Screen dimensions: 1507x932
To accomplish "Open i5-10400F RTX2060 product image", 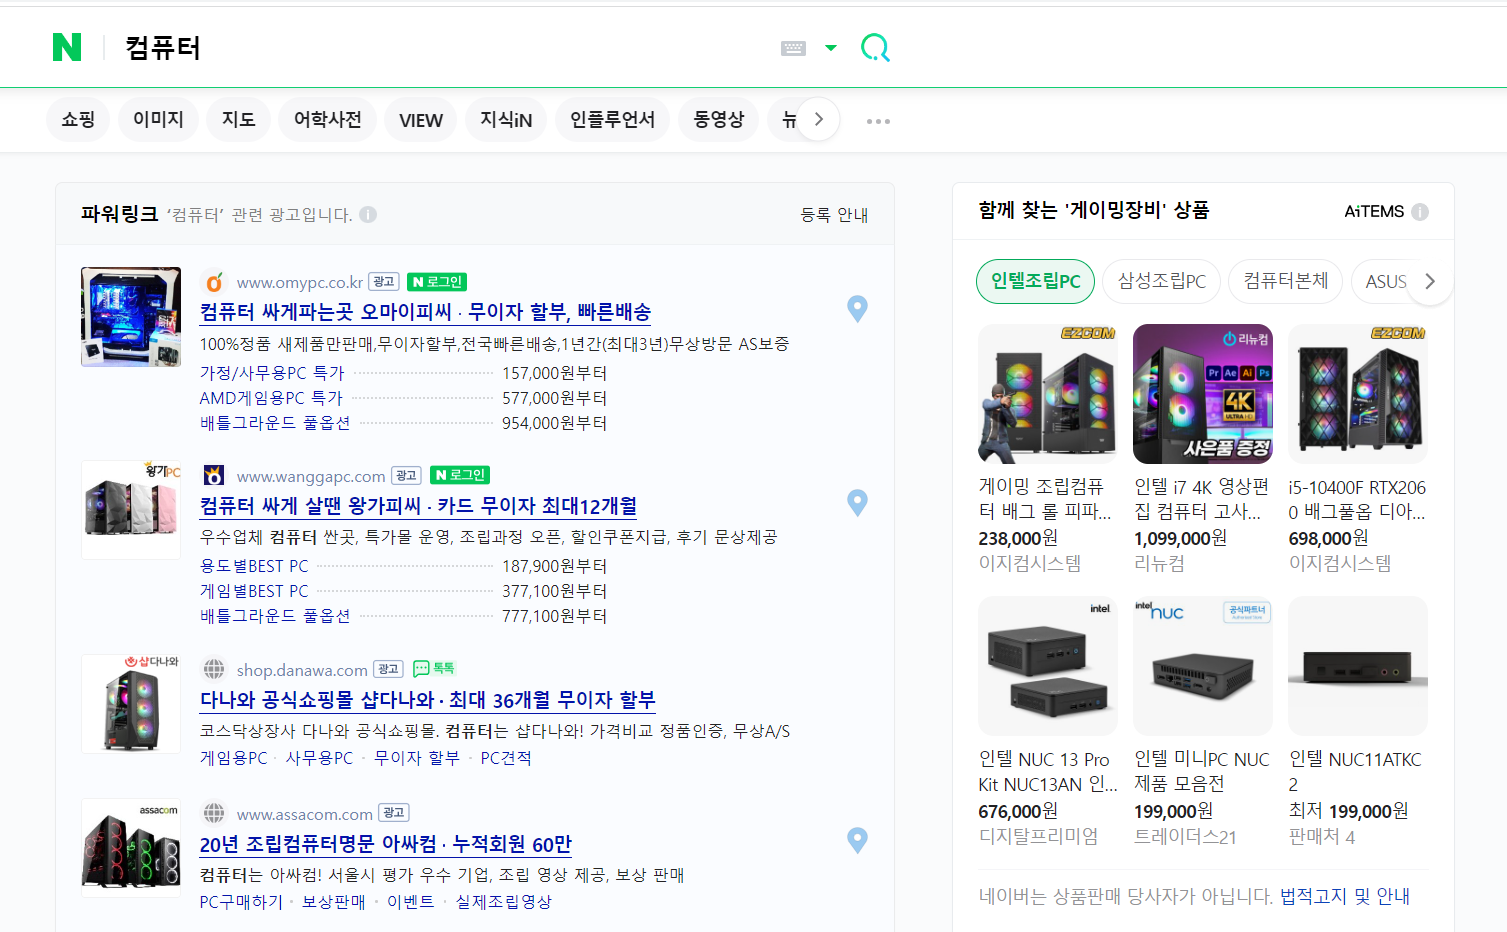I will [1358, 394].
